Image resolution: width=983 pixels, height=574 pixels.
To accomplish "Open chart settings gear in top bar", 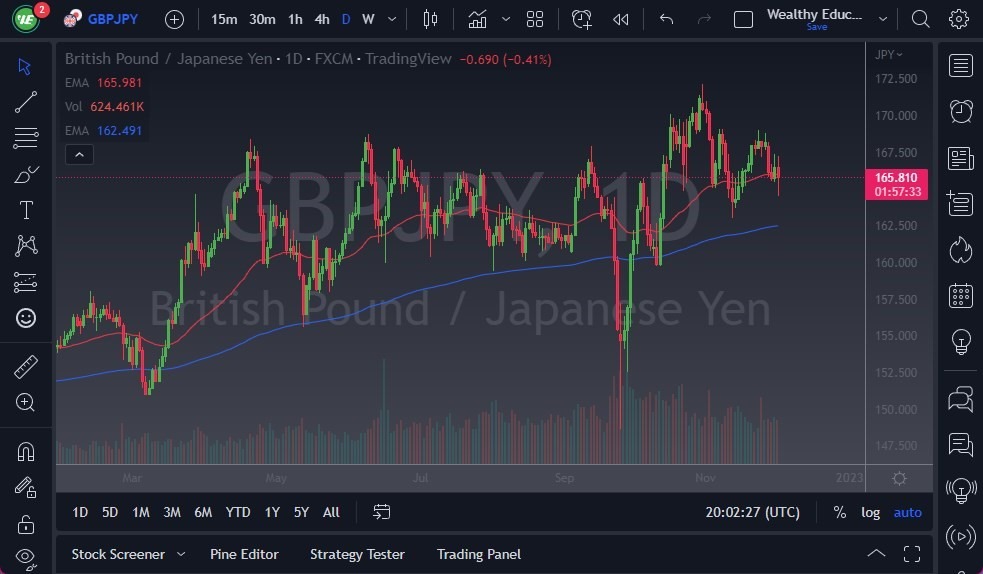I will pyautogui.click(x=959, y=19).
